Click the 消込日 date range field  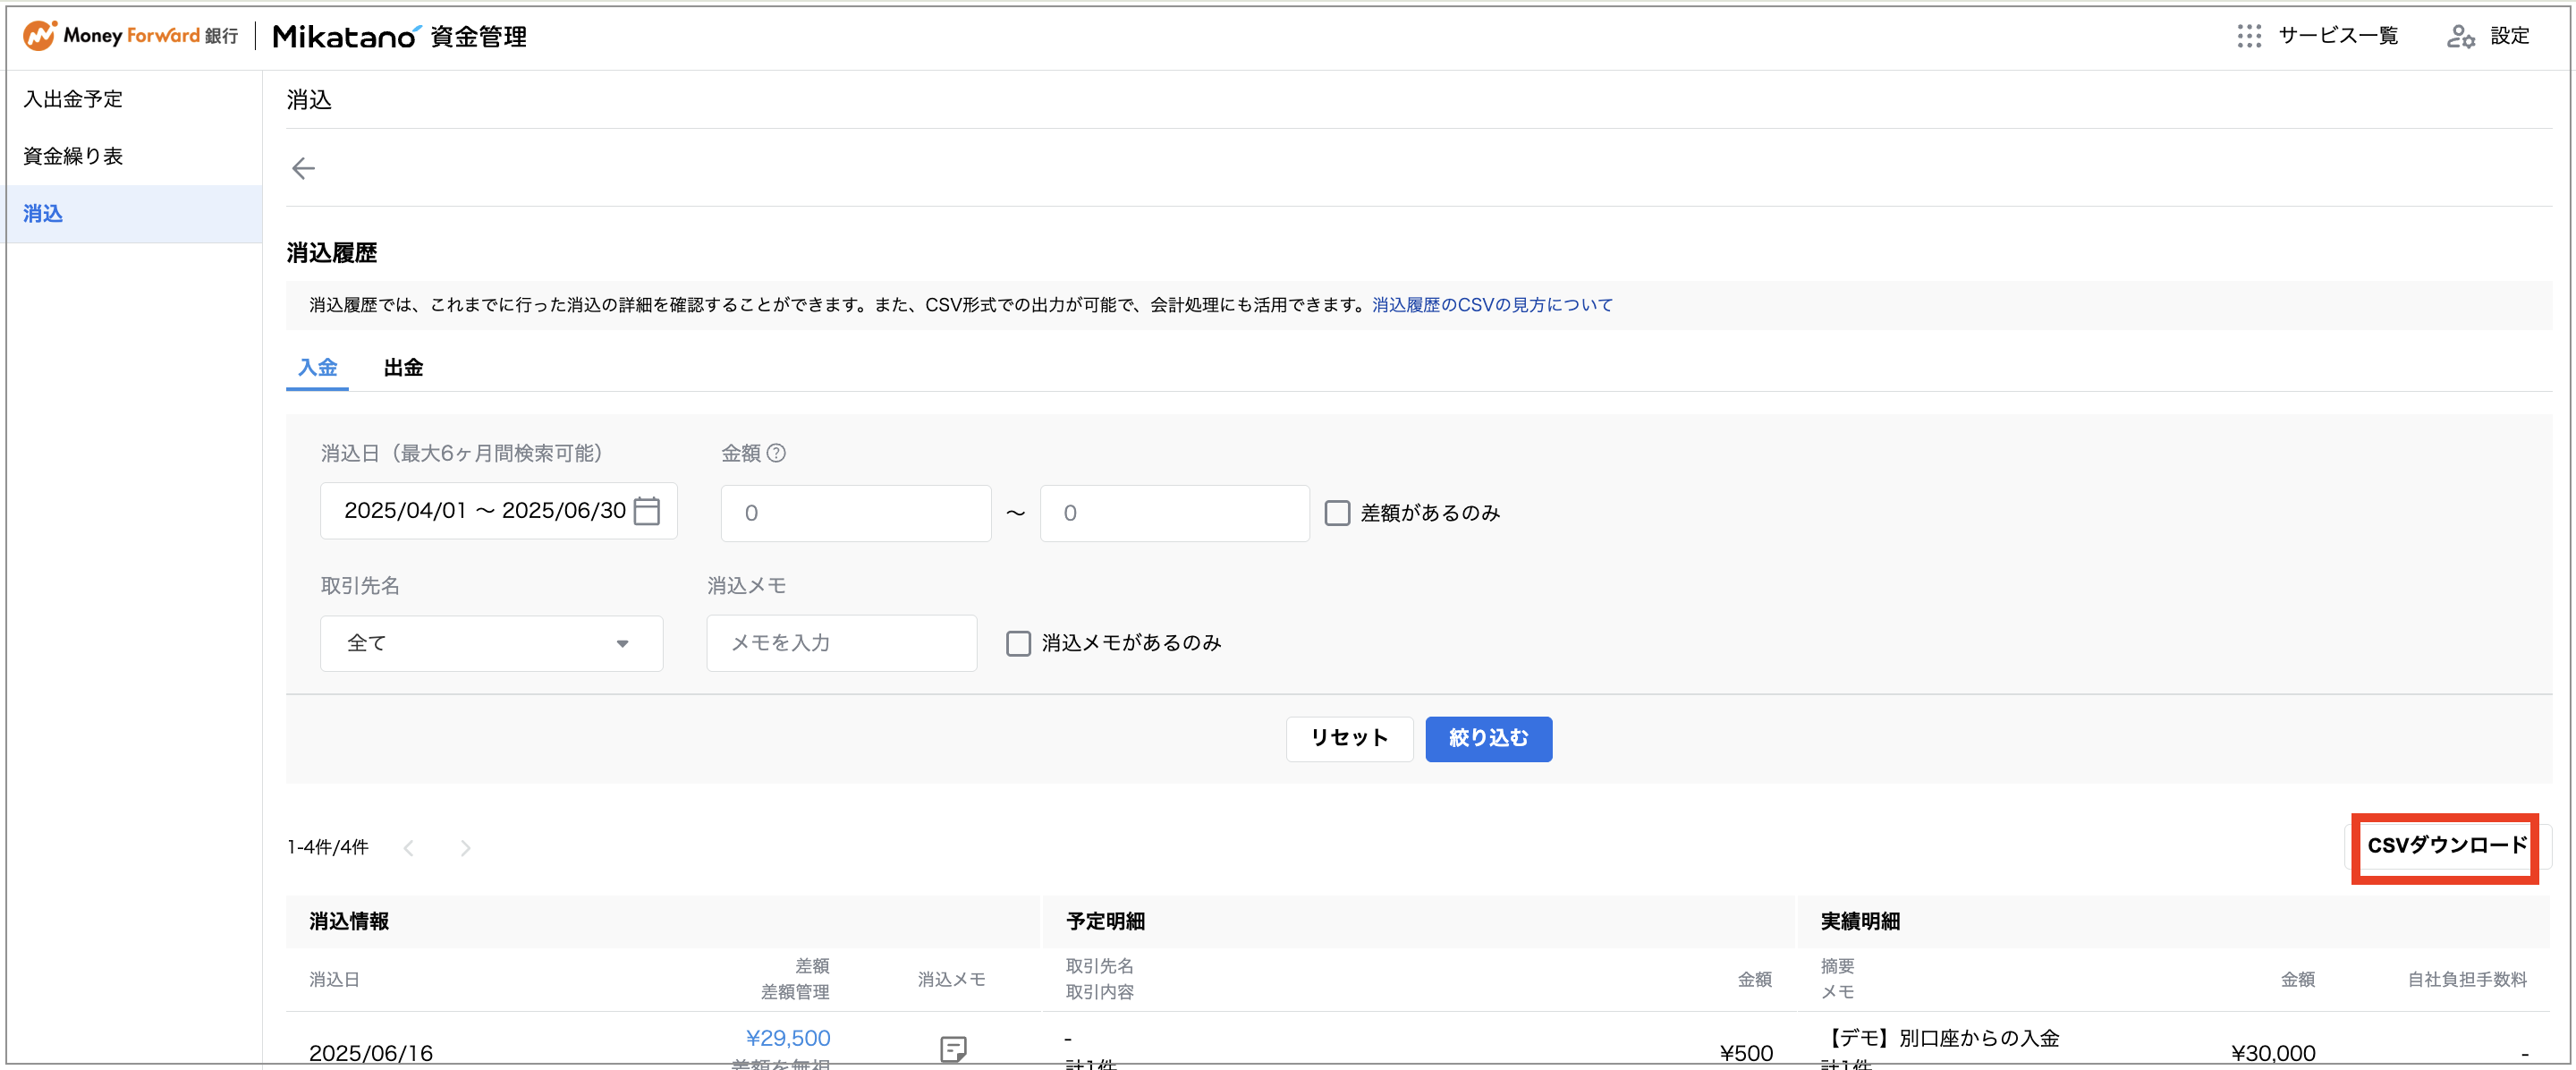click(x=498, y=511)
